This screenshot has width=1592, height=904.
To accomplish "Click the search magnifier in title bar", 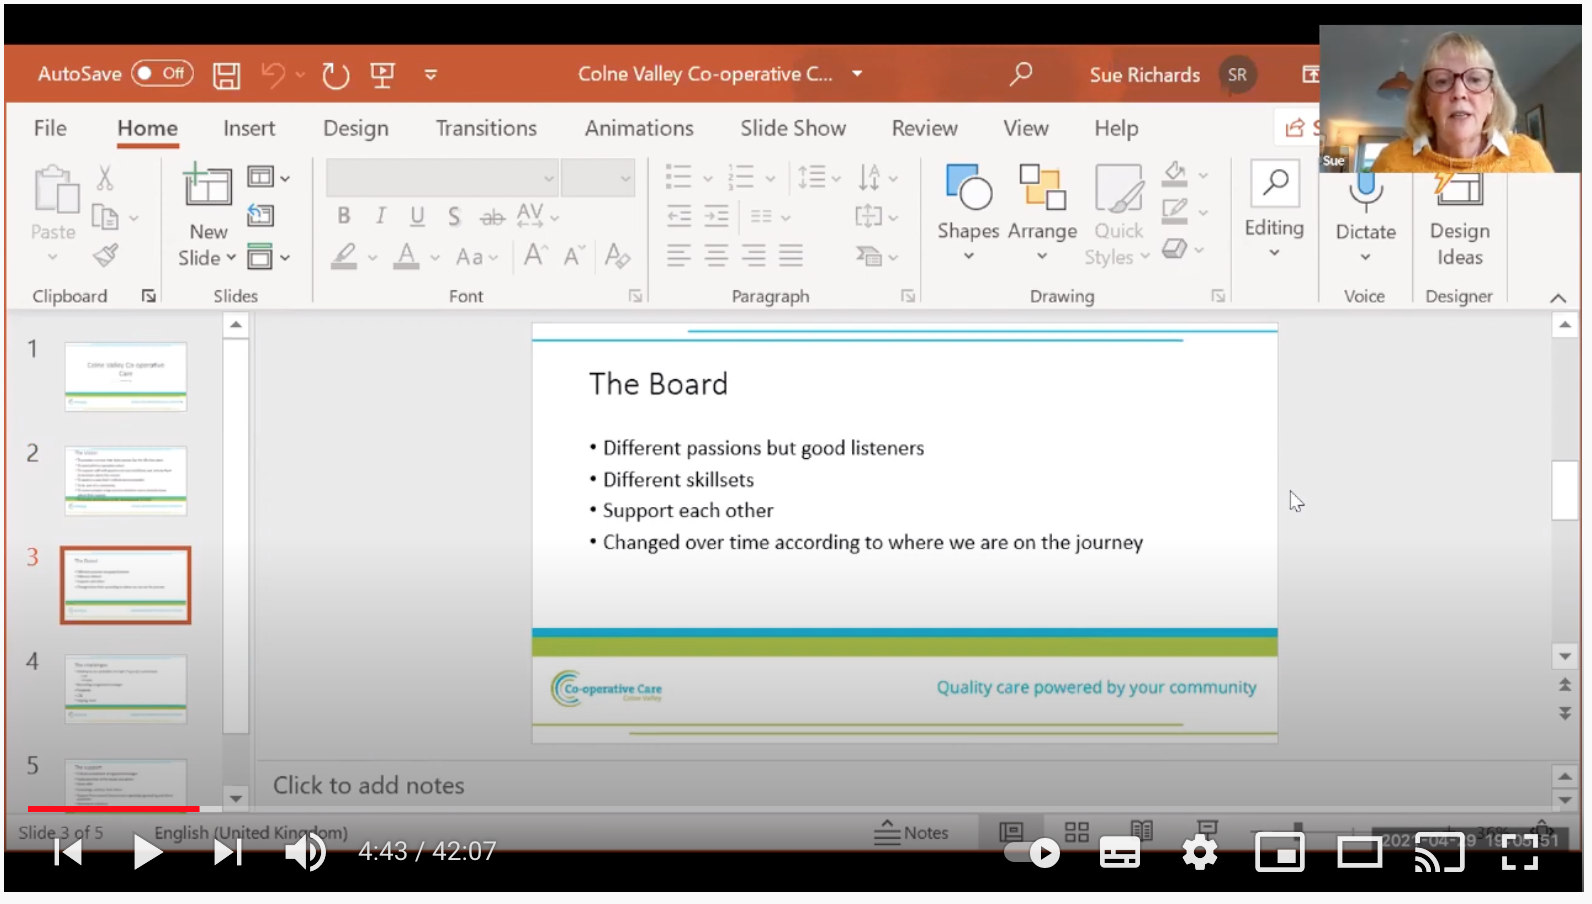I will coord(1021,74).
